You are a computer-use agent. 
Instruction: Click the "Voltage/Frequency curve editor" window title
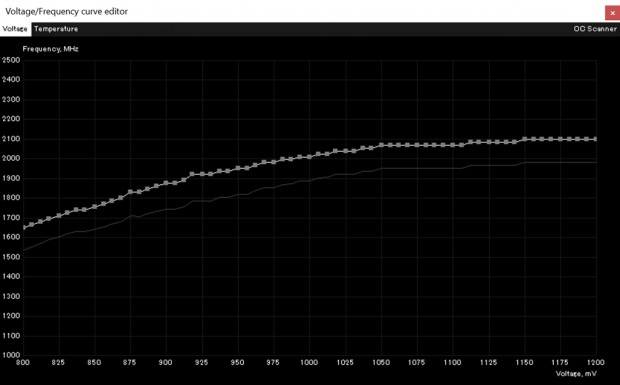[x=66, y=11]
